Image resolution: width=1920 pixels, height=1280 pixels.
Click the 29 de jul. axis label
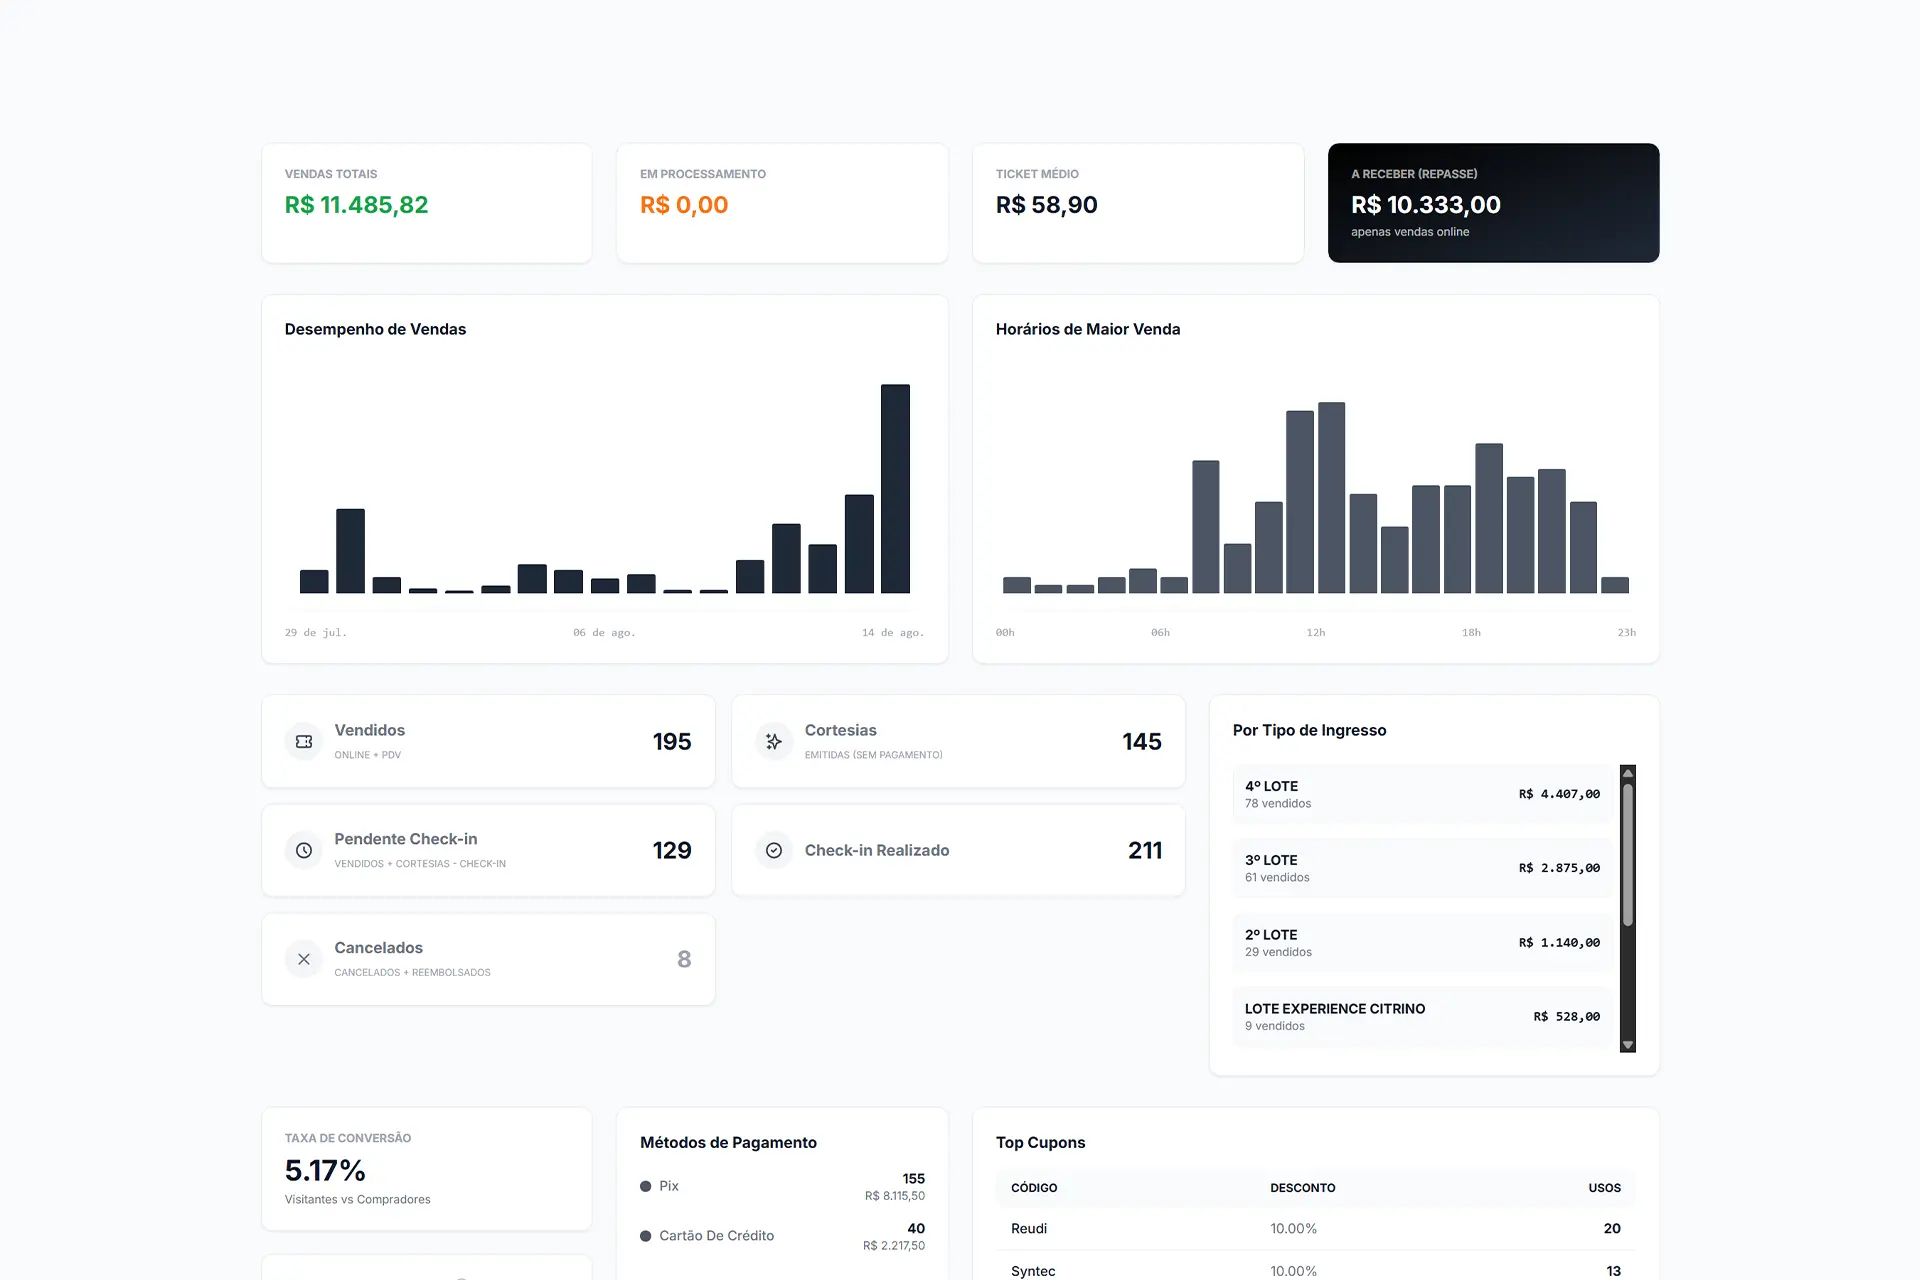tap(316, 633)
